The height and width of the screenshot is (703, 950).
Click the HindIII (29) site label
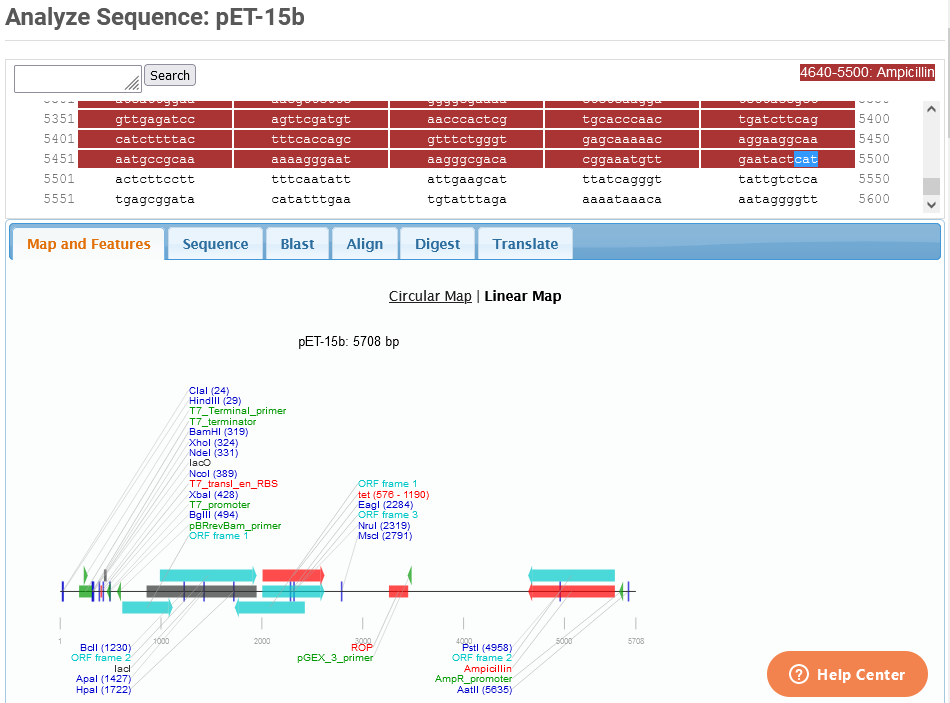[x=215, y=401]
